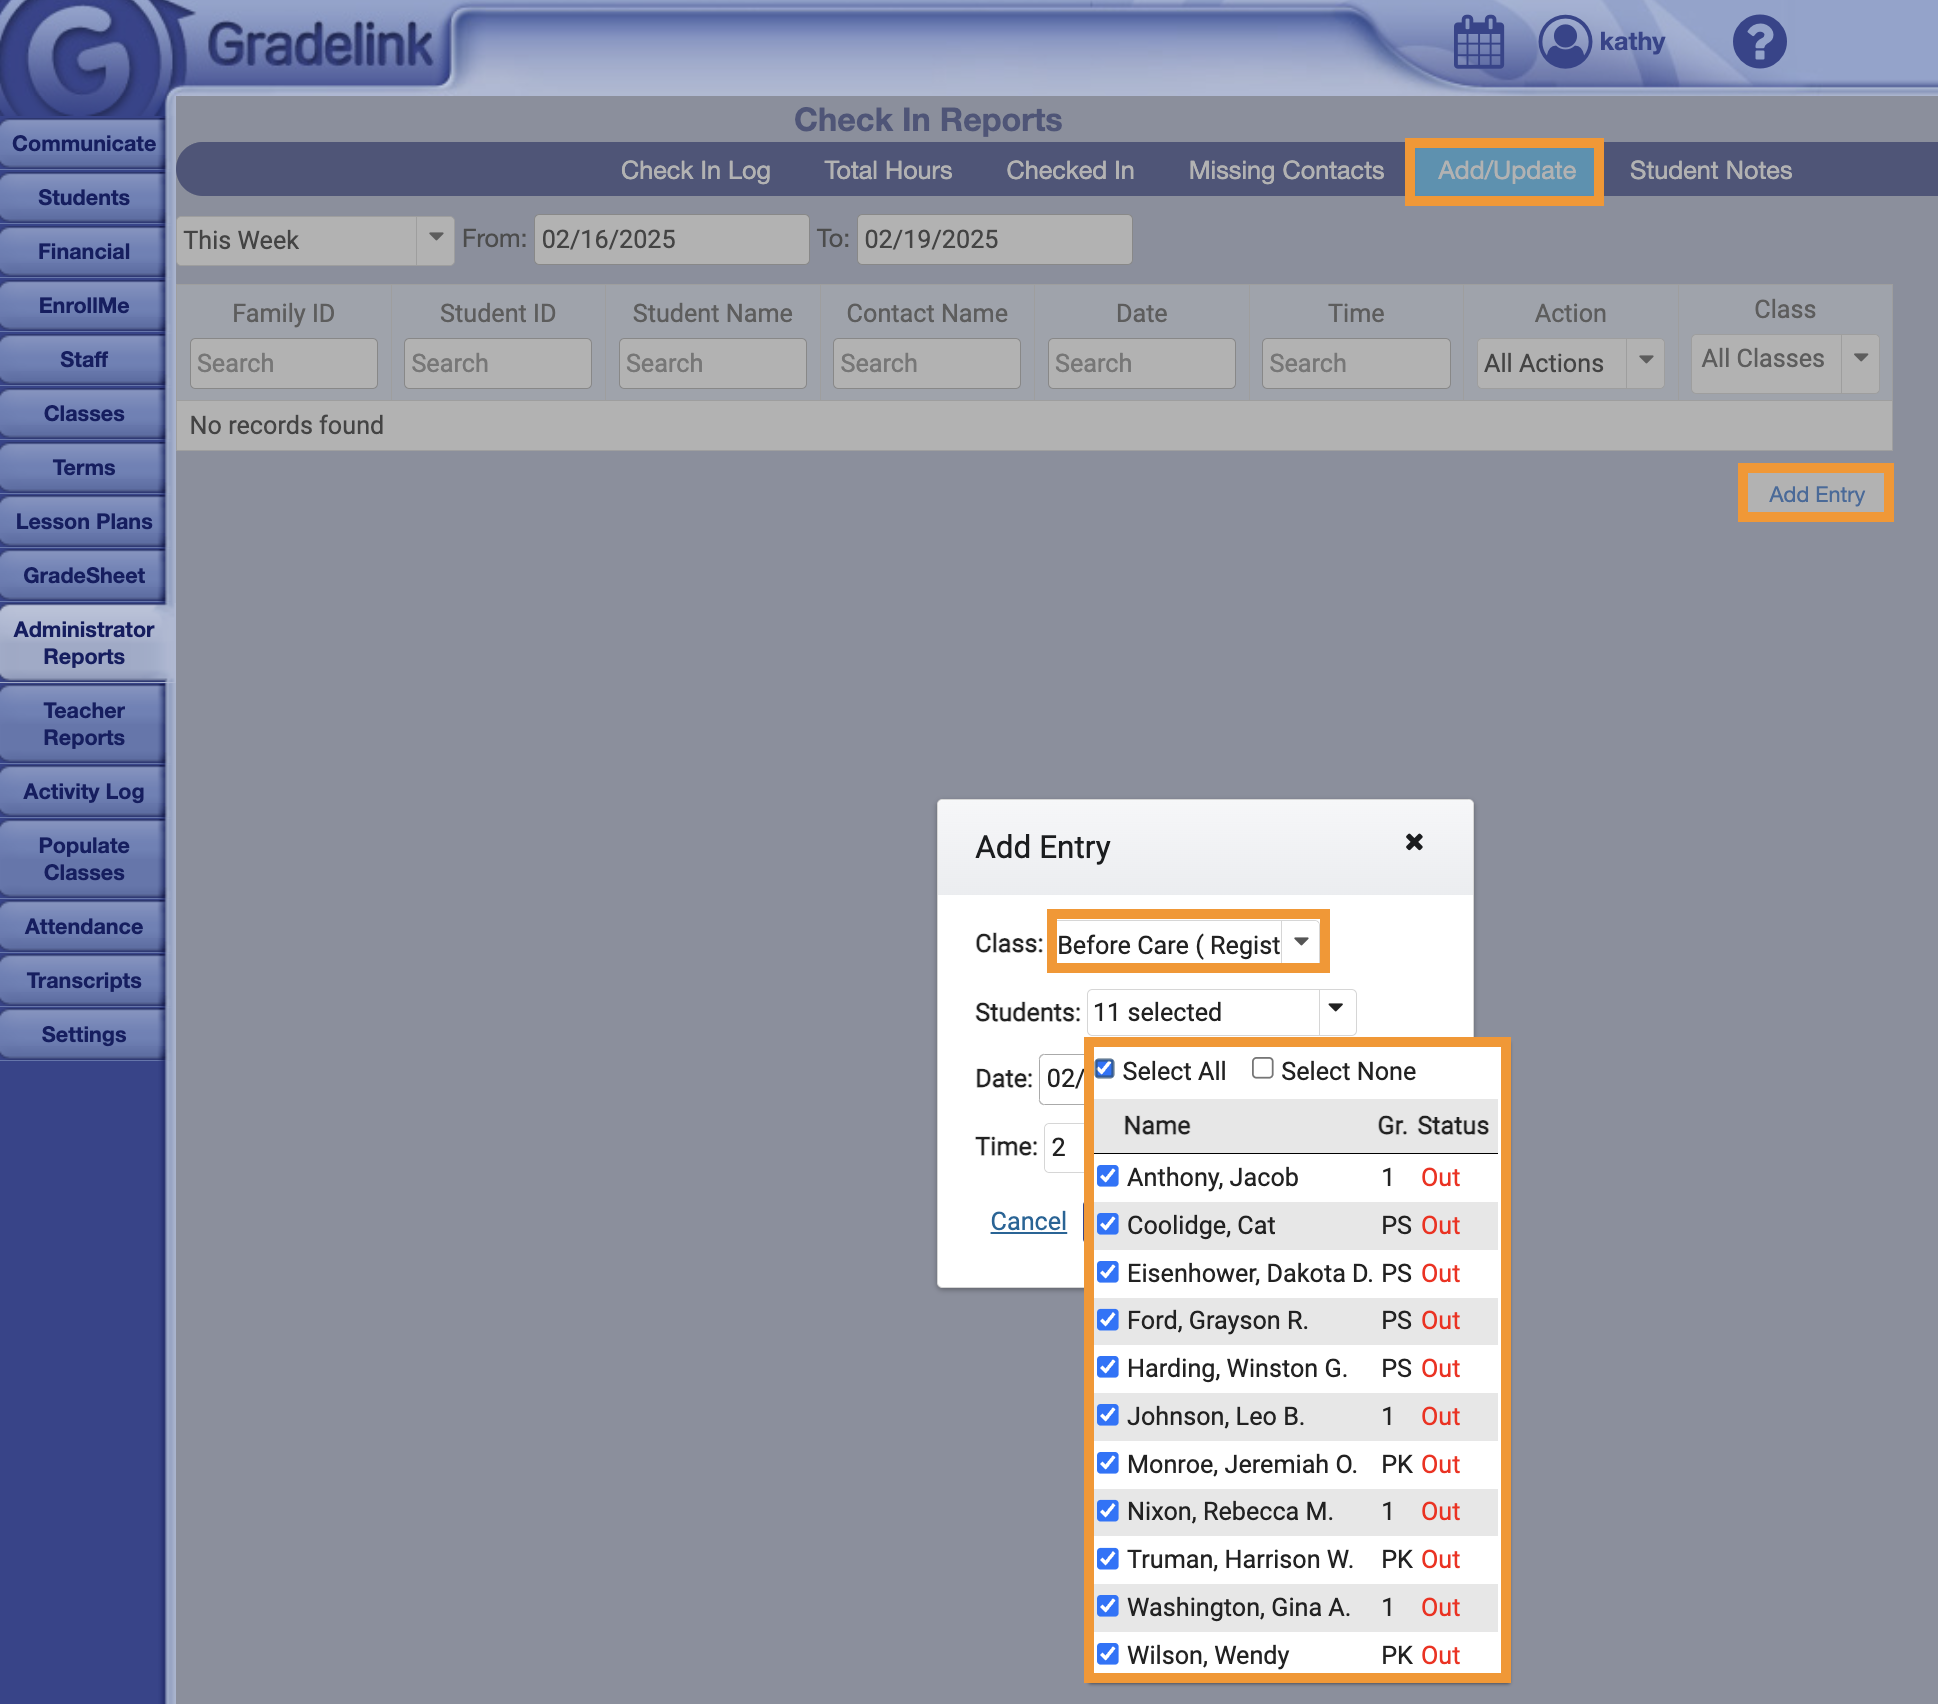
Task: Click the Student Name search field
Action: pos(712,363)
